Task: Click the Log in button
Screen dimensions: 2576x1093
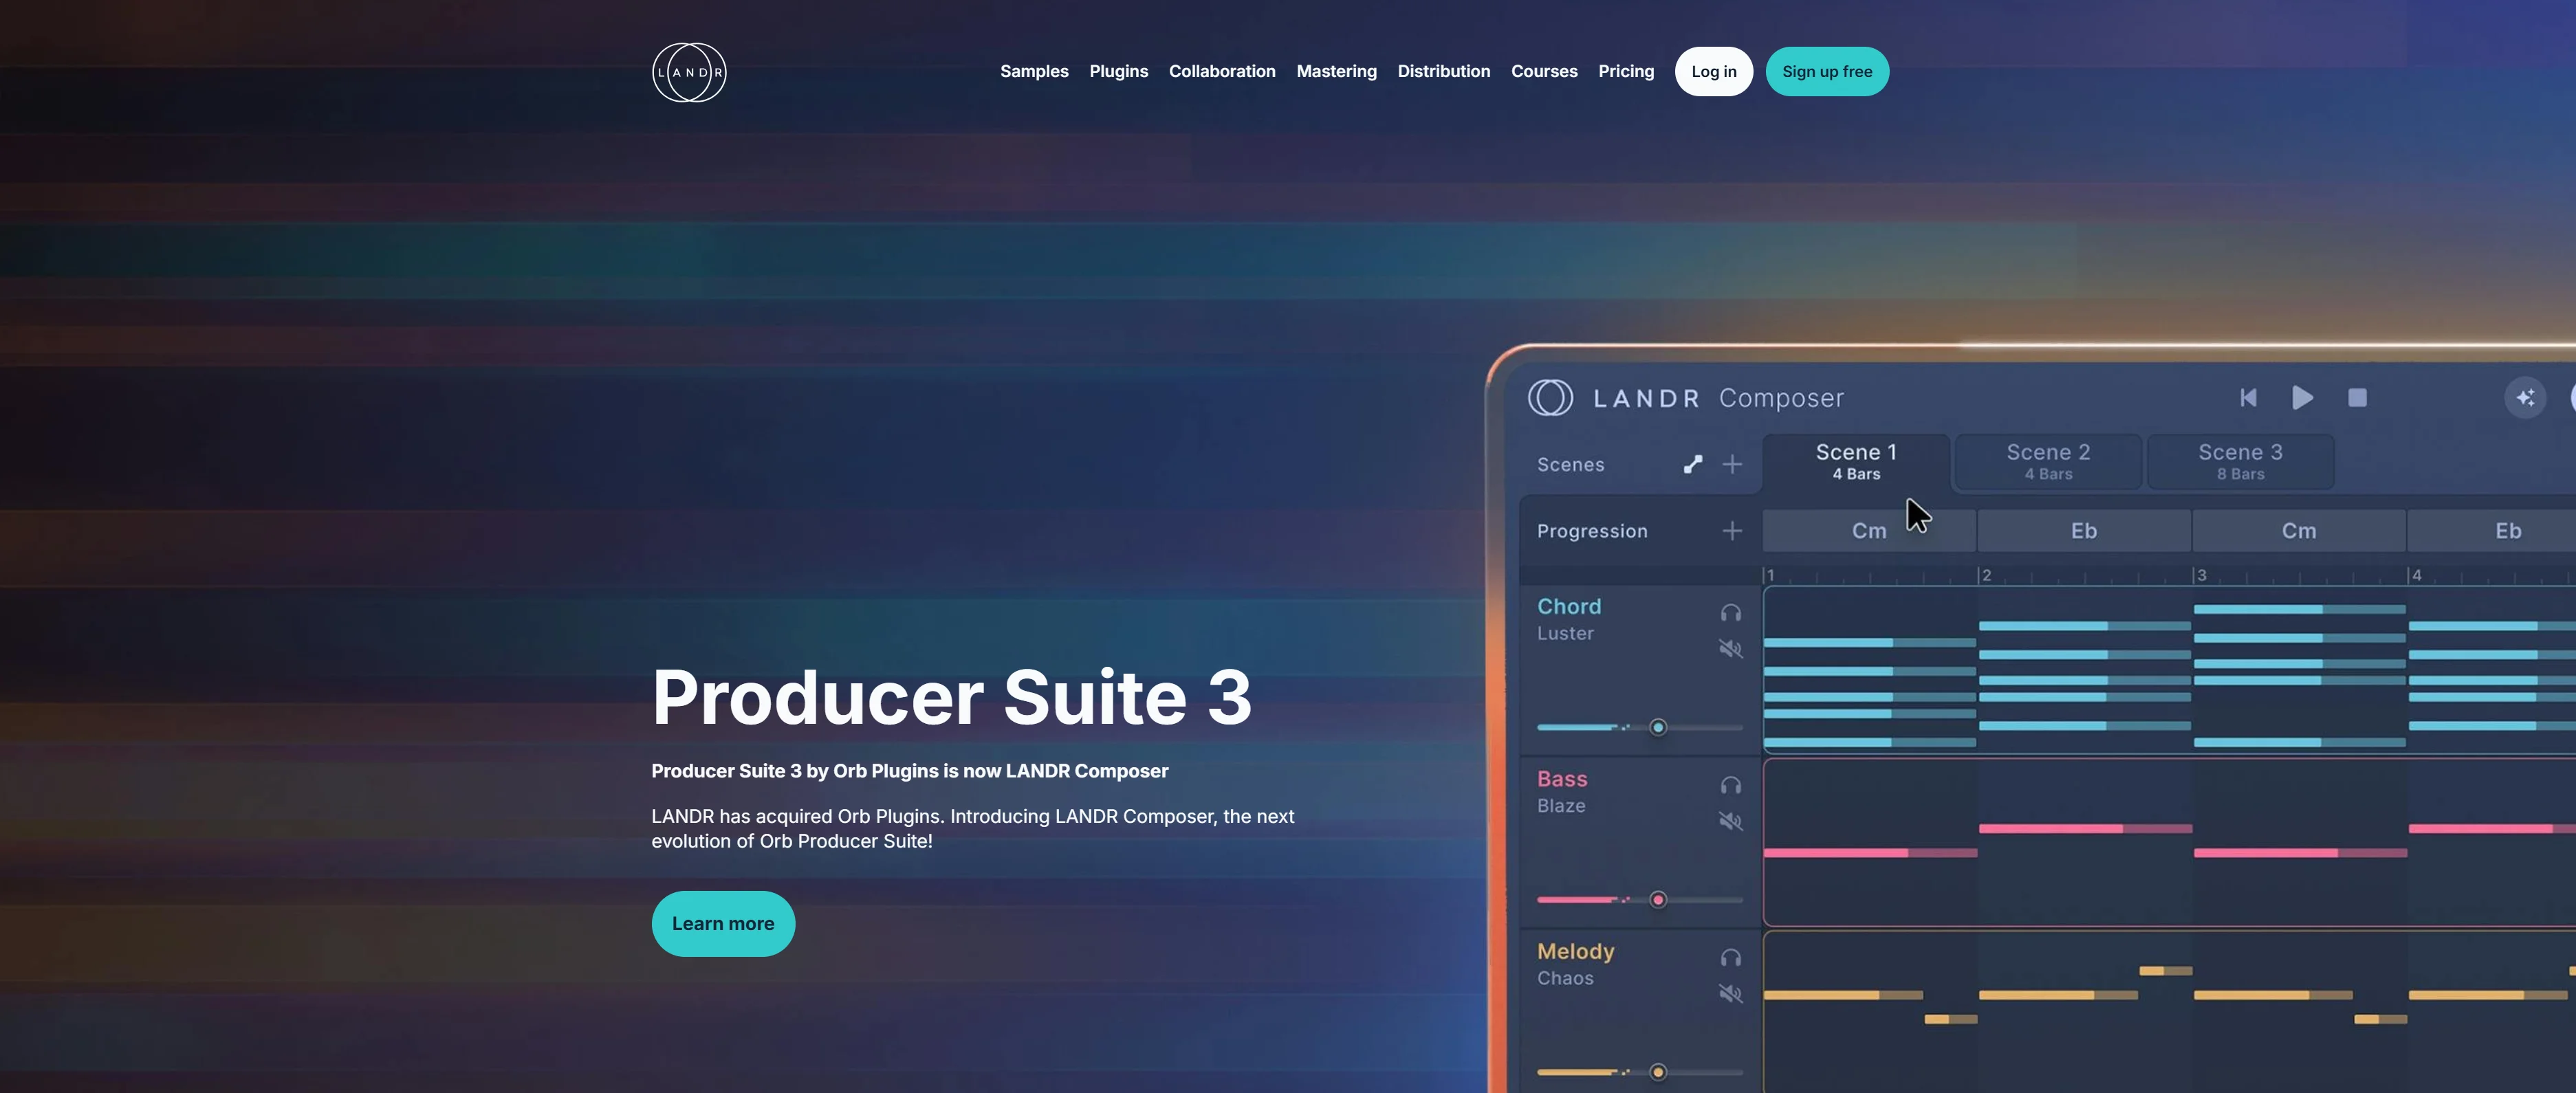Action: (1713, 72)
